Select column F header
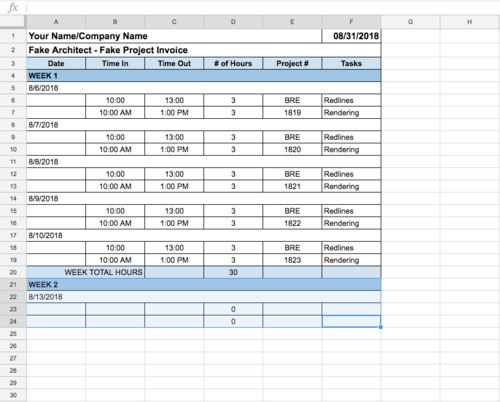The image size is (500, 402). point(351,22)
